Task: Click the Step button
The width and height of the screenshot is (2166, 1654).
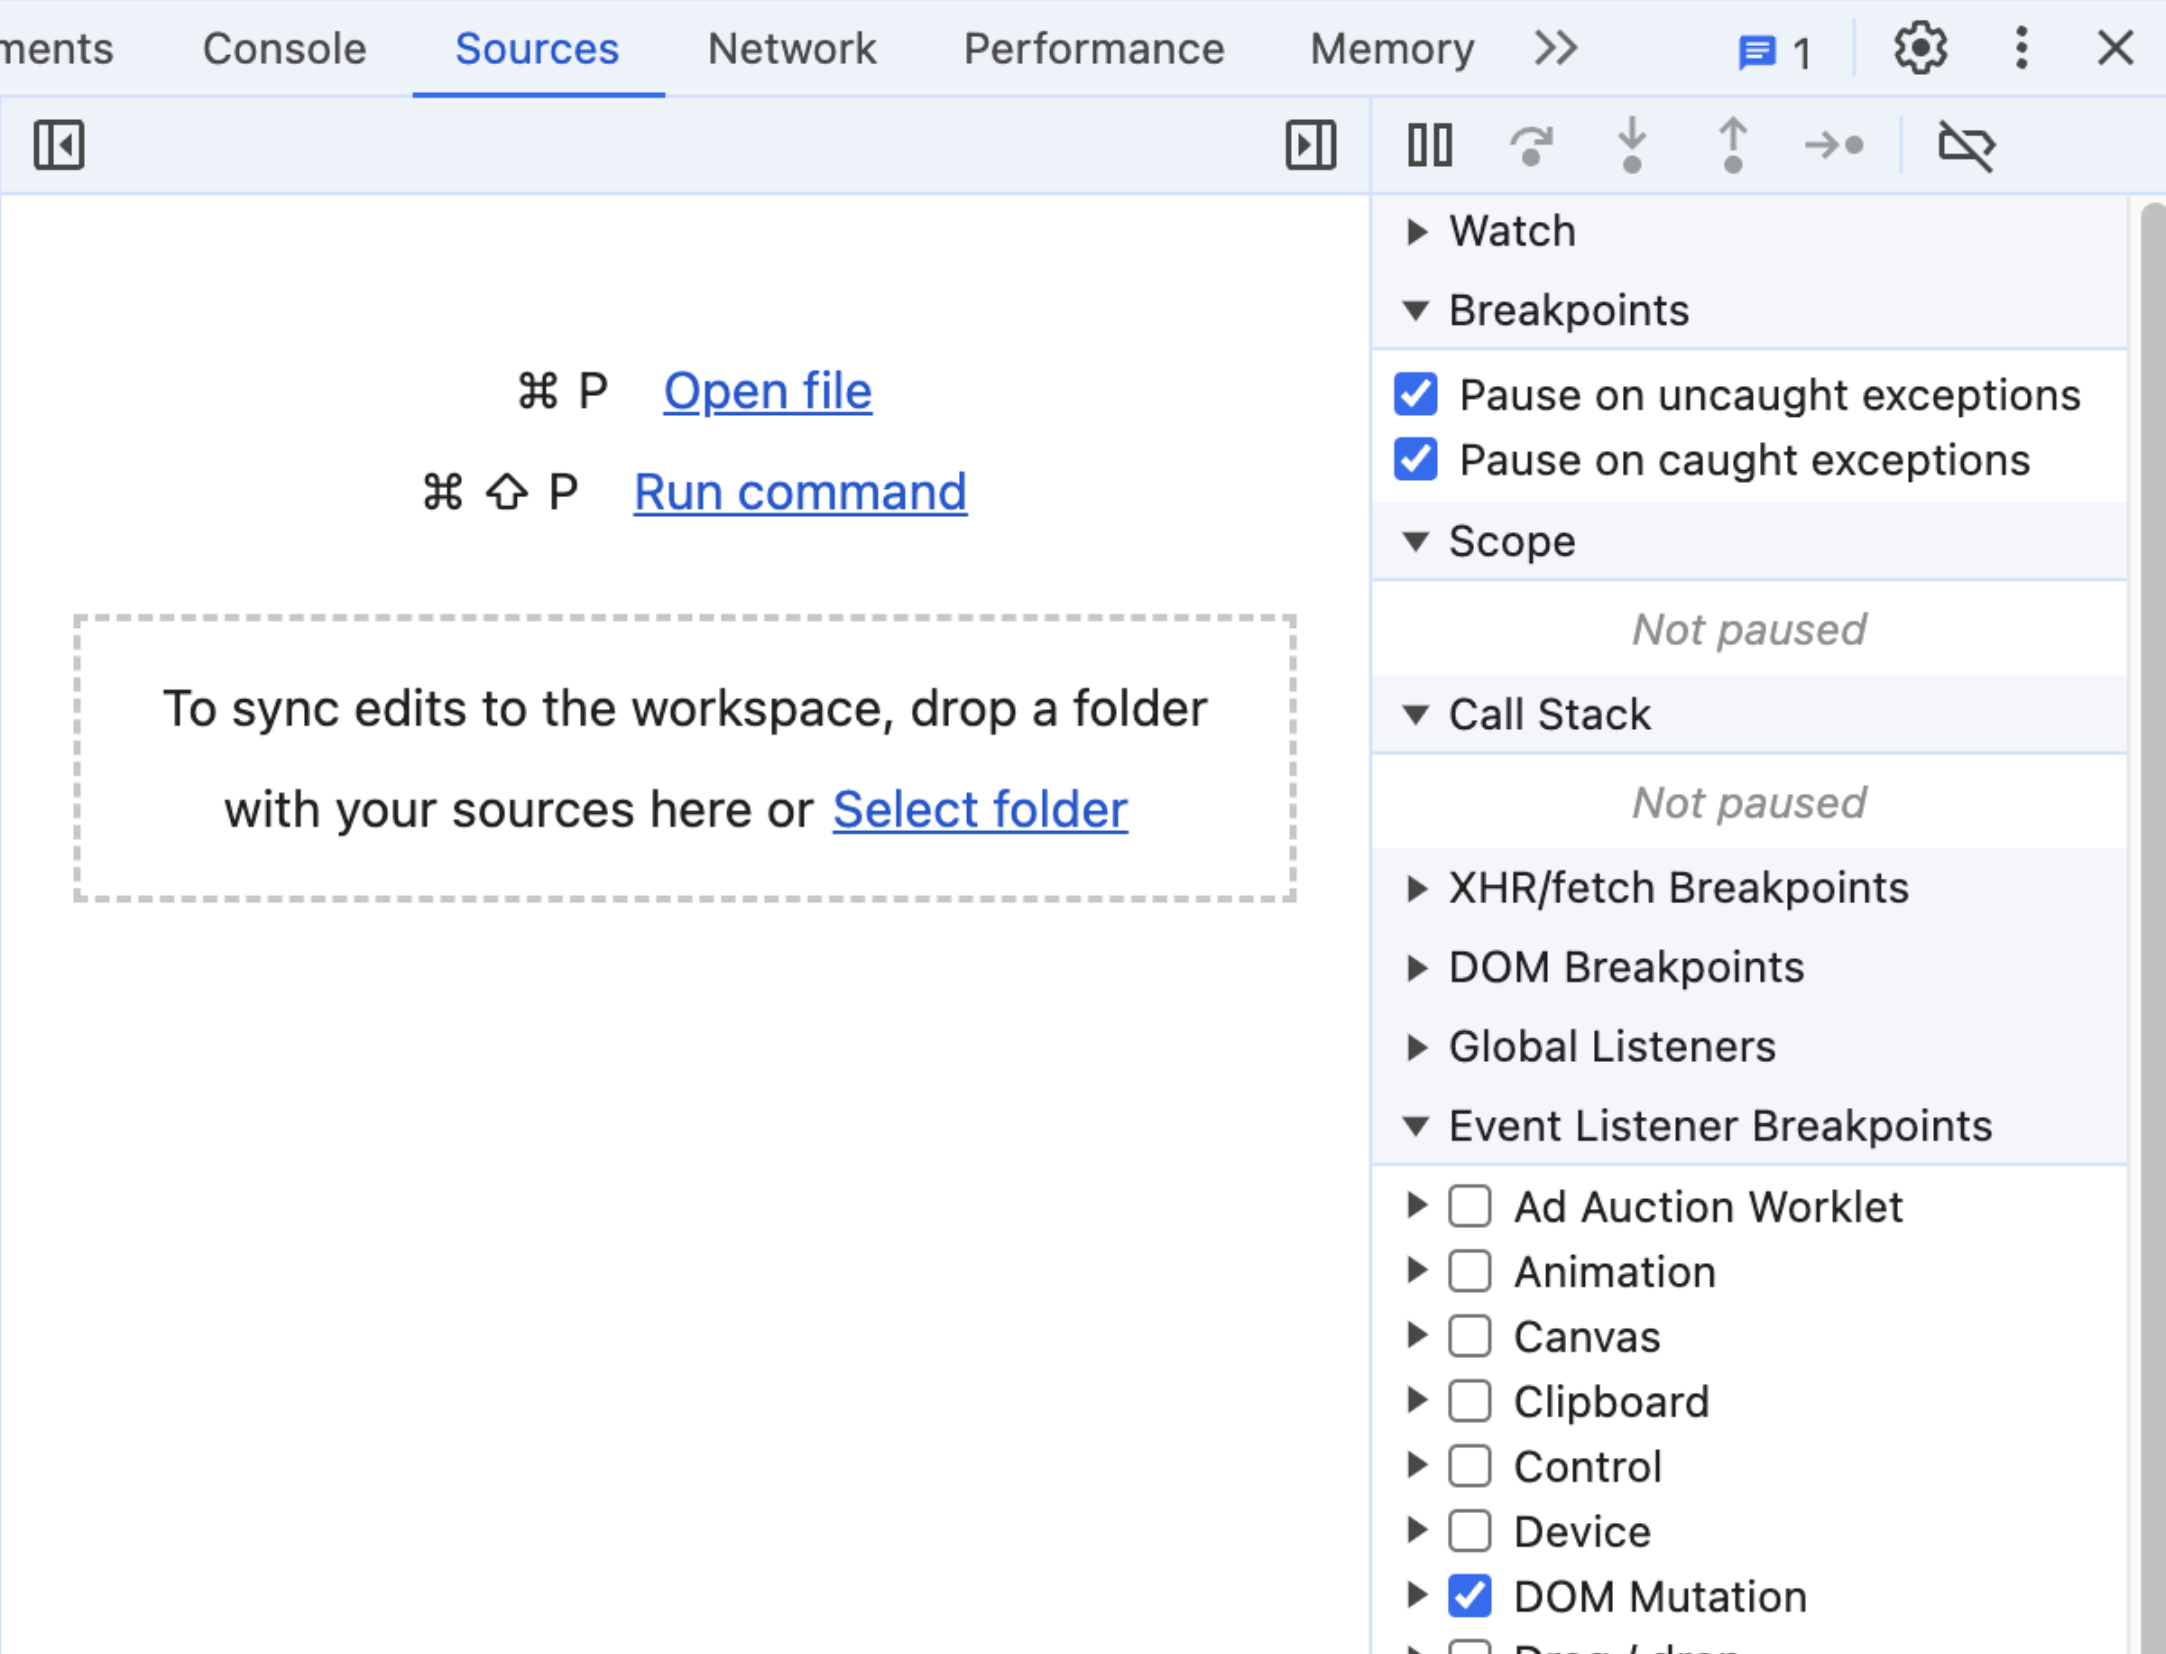Action: [x=1833, y=145]
